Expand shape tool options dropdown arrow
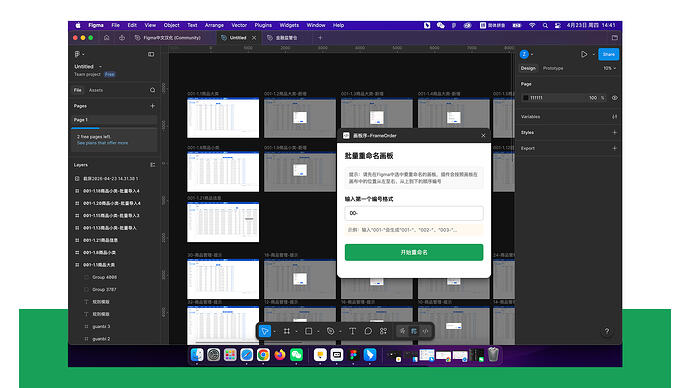The image size is (690, 388). coord(318,332)
